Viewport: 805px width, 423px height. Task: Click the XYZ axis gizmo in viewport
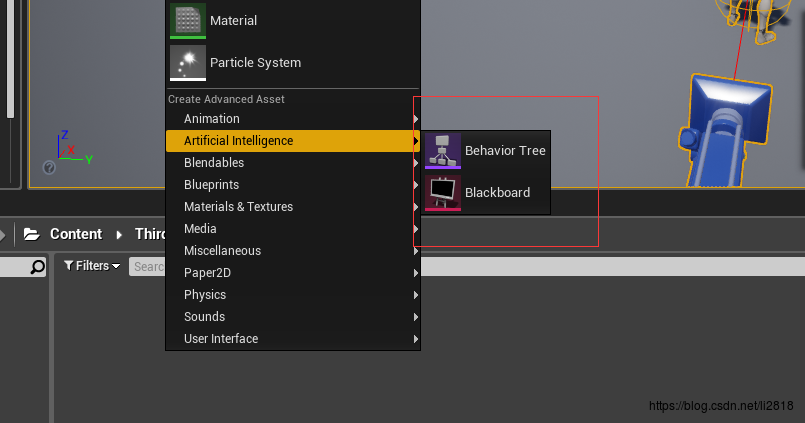point(70,150)
